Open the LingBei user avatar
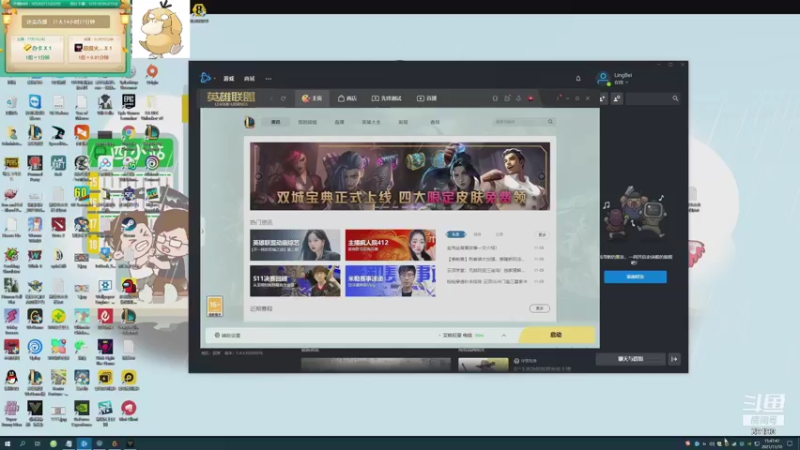 603,78
